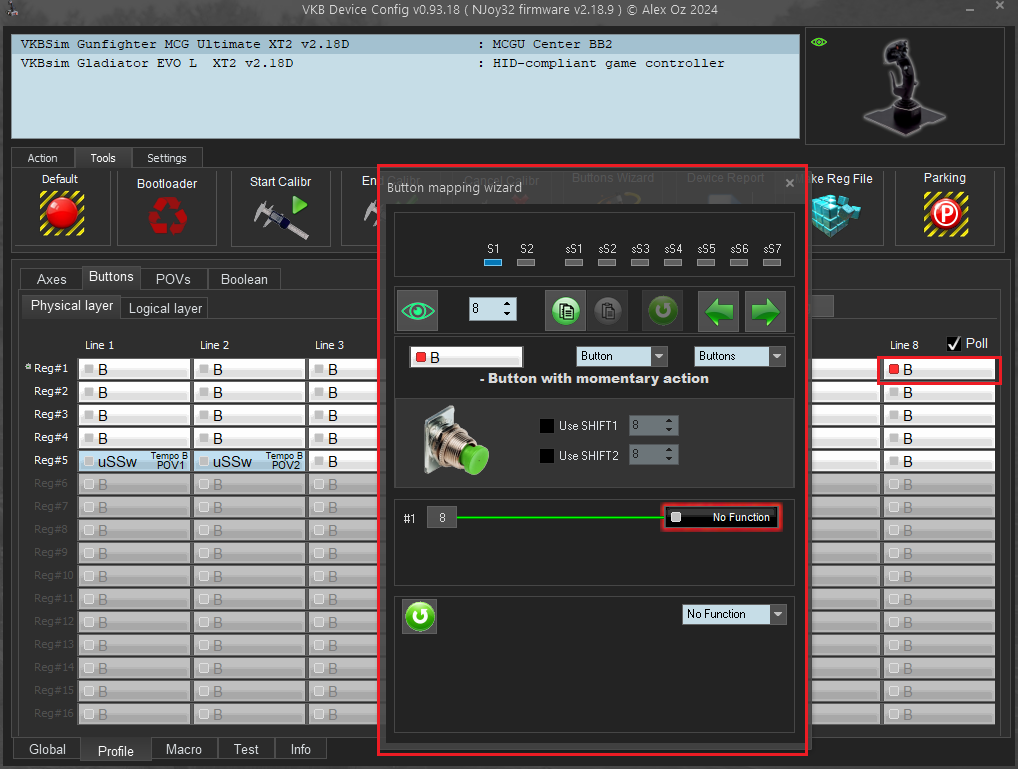This screenshot has height=769, width=1018.
Task: Enable the Use SHIFT2 checkbox
Action: tap(547, 456)
